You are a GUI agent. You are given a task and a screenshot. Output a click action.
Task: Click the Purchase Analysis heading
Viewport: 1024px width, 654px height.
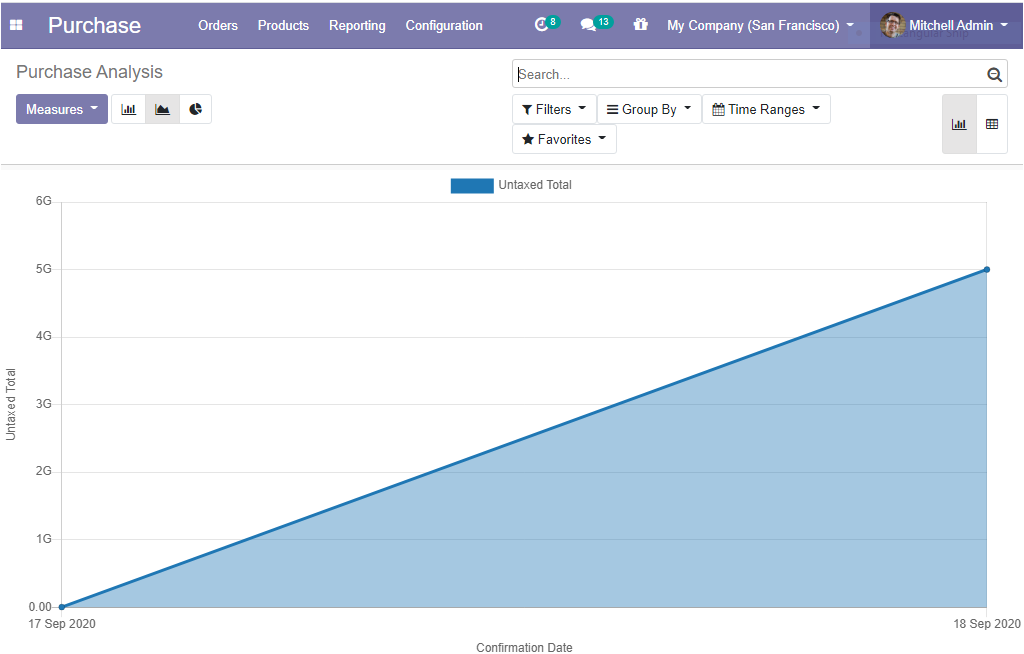[x=89, y=72]
